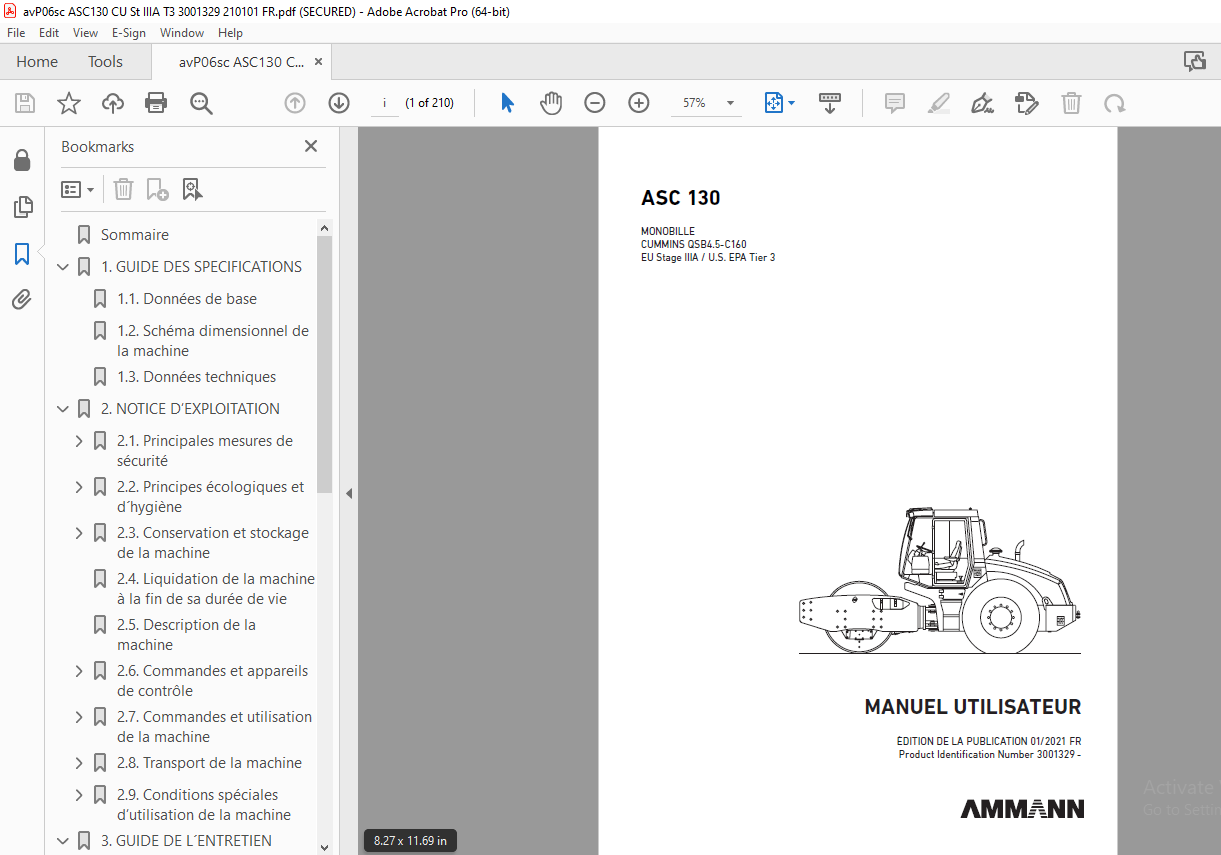Switch to the Home tab

coord(37,62)
